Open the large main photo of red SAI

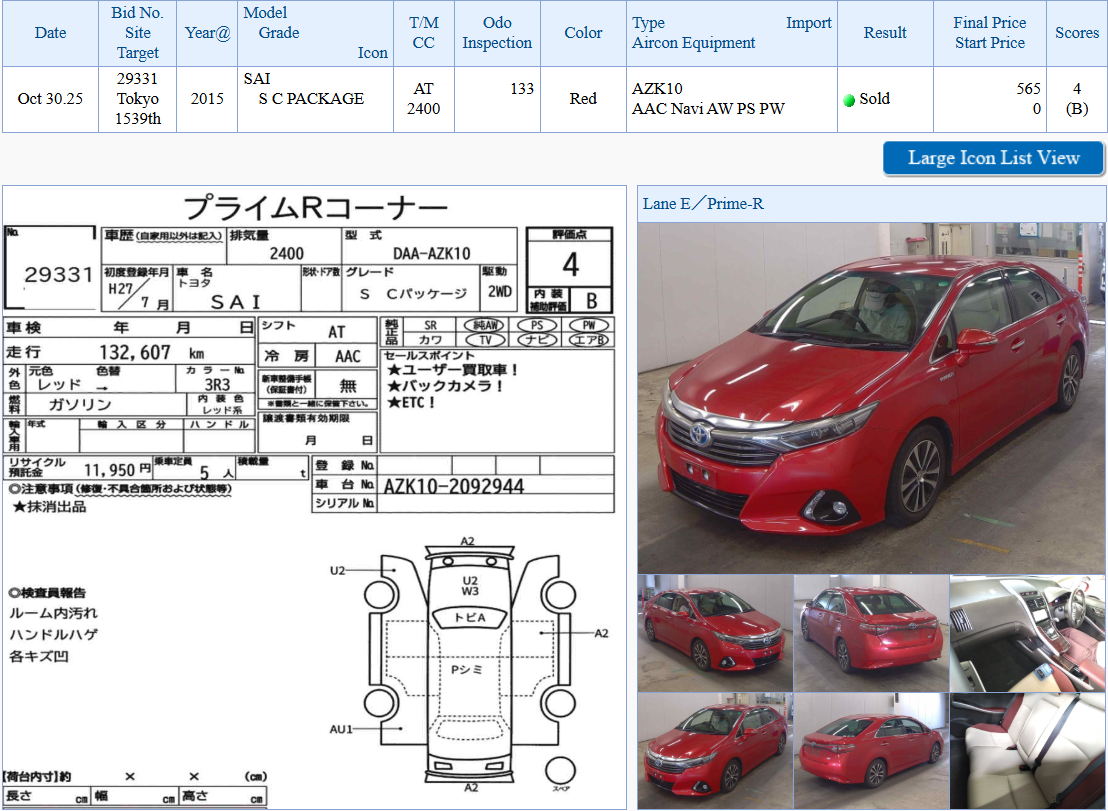[x=871, y=397]
